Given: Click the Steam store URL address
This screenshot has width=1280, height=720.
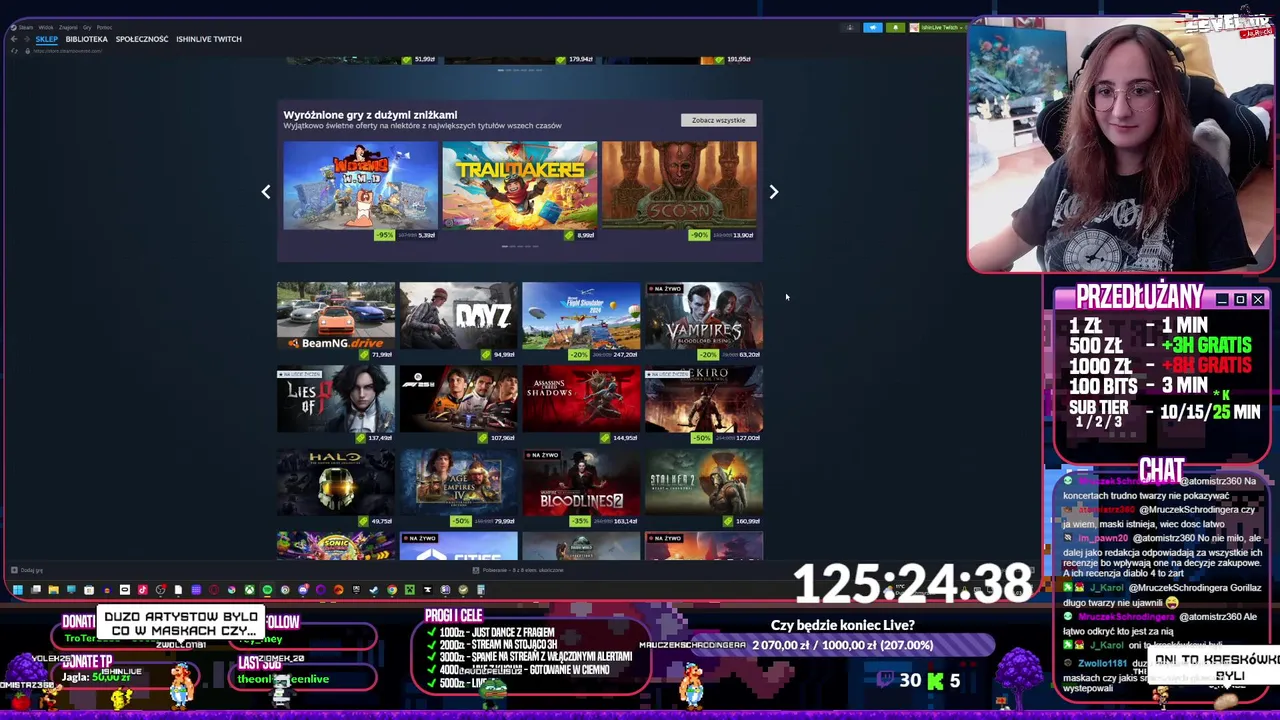Looking at the screenshot, I should click(67, 51).
